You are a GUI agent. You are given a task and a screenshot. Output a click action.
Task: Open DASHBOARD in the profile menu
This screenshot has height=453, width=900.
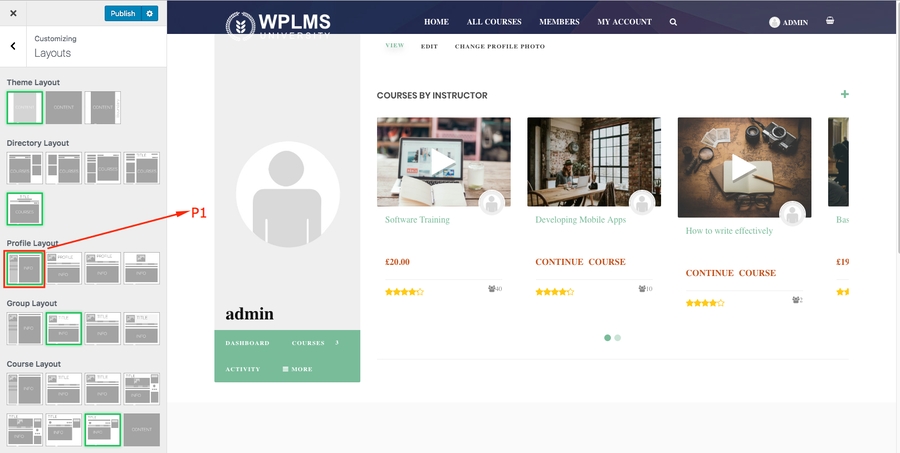pos(247,343)
